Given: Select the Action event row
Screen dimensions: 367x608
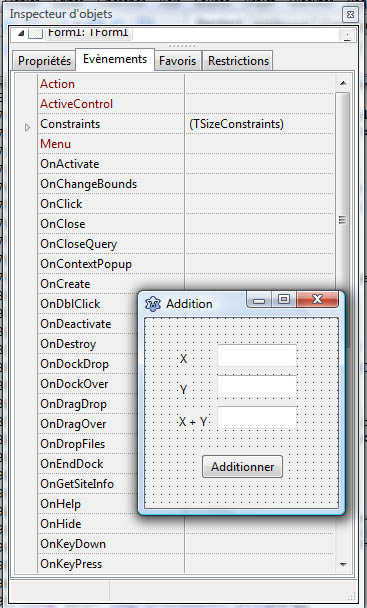Looking at the screenshot, I should [57, 84].
